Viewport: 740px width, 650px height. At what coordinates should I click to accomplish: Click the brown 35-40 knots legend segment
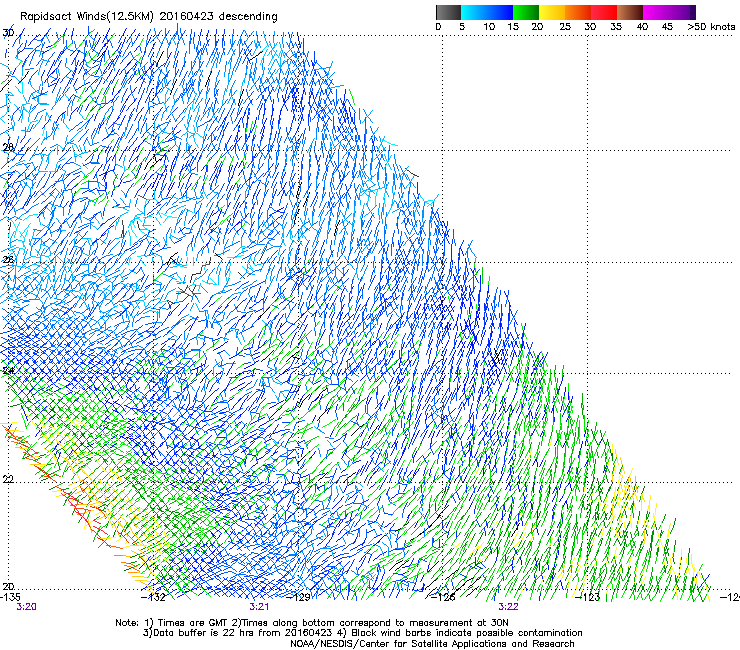[630, 12]
